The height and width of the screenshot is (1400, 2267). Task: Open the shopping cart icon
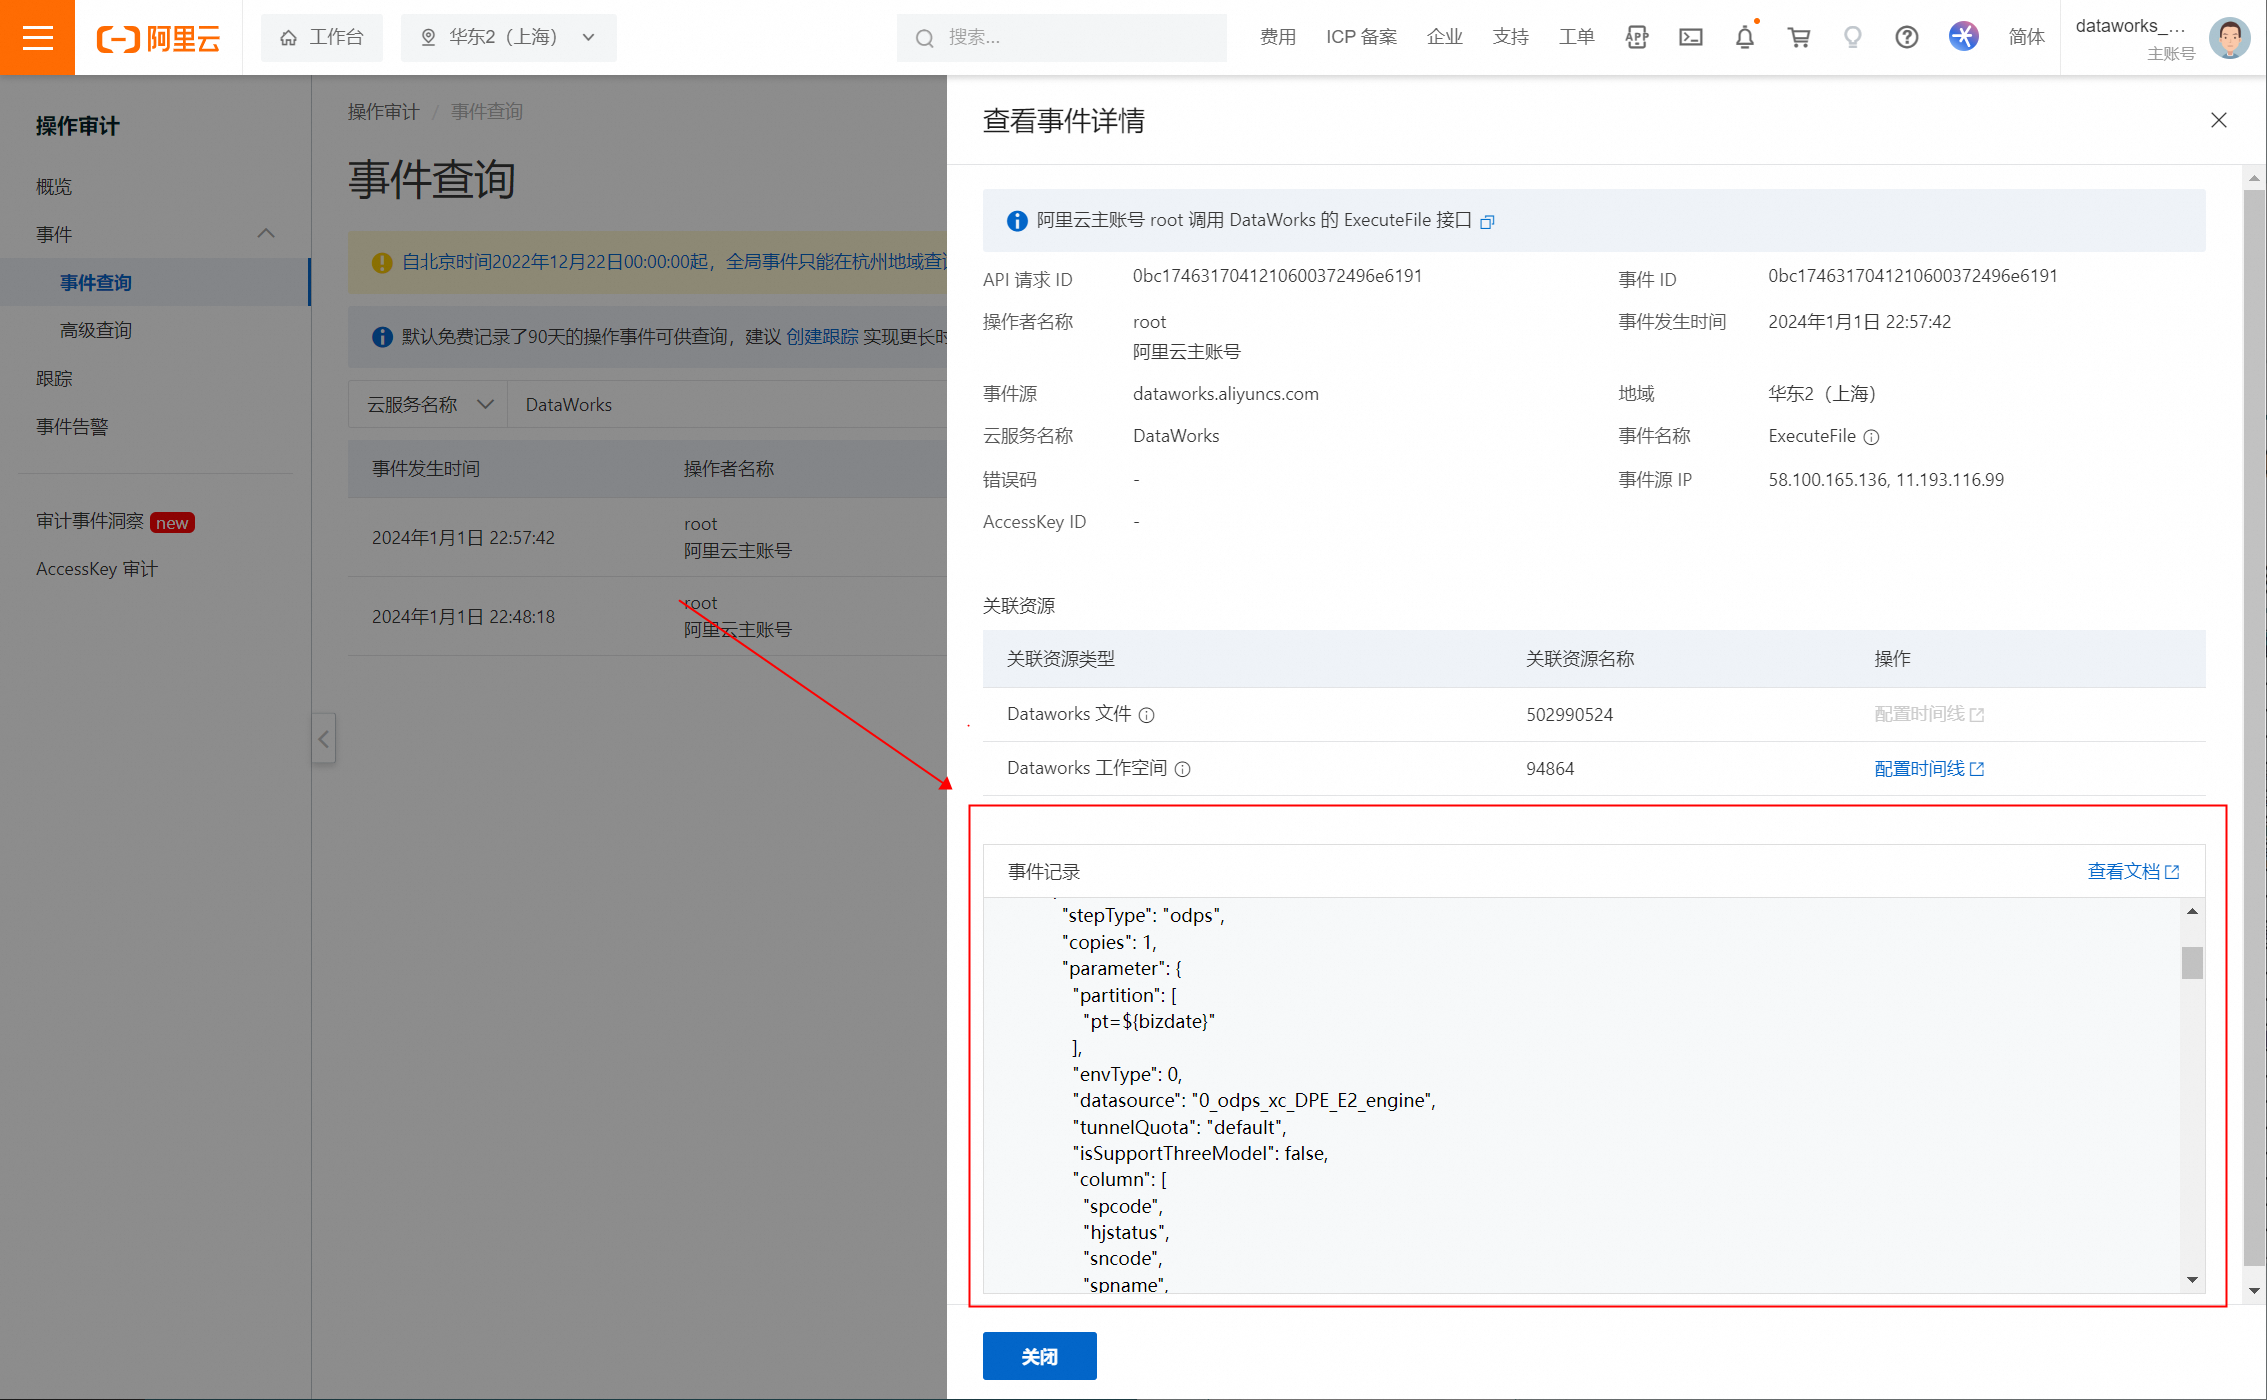[1798, 38]
